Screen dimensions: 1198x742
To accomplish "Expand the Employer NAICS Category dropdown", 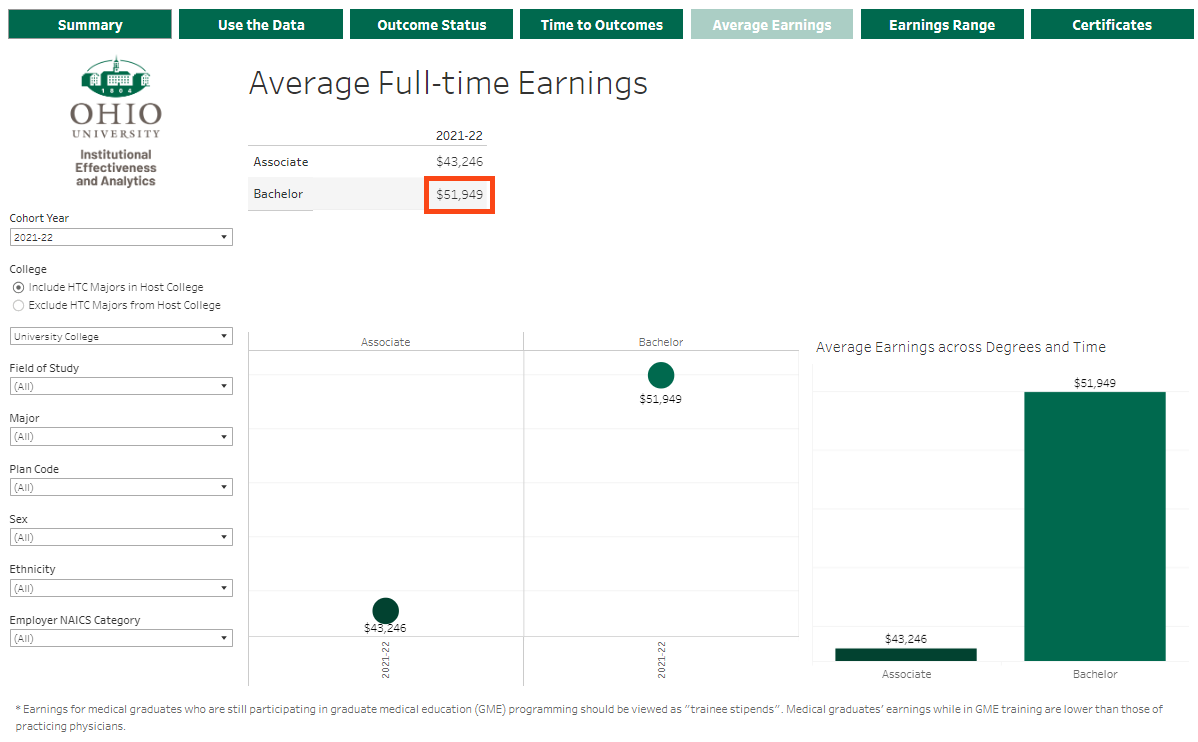I will (121, 639).
